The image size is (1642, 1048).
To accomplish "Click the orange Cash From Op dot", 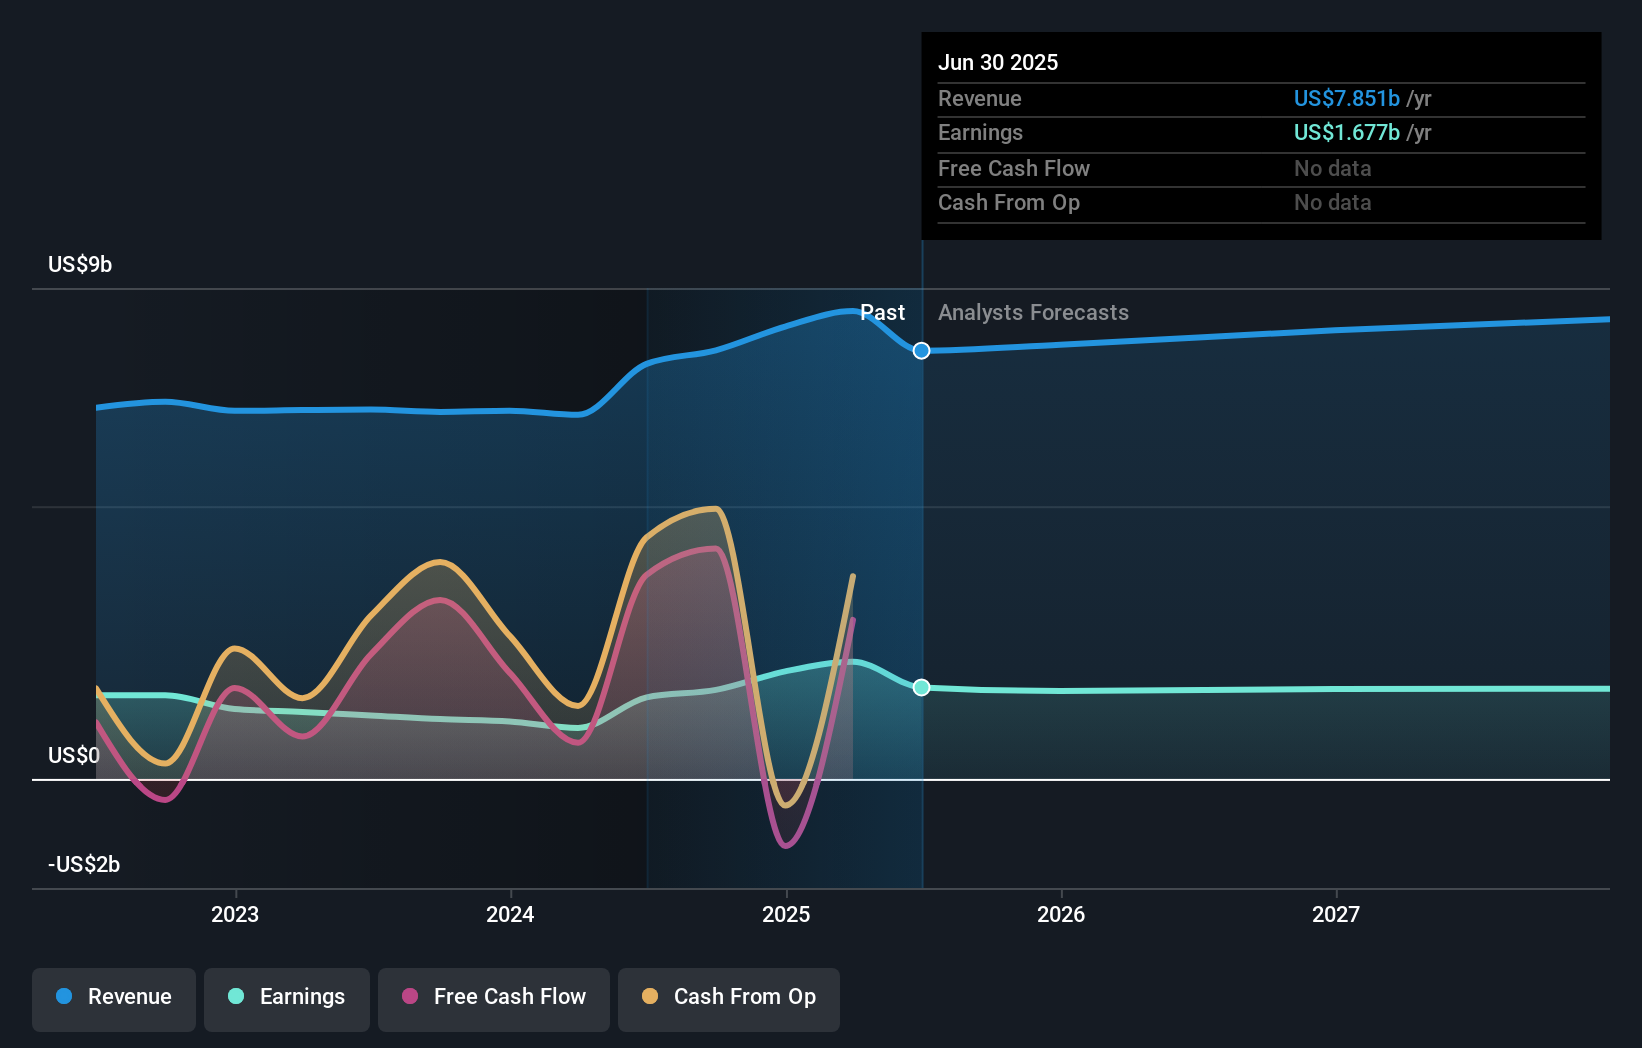I will coord(650,996).
